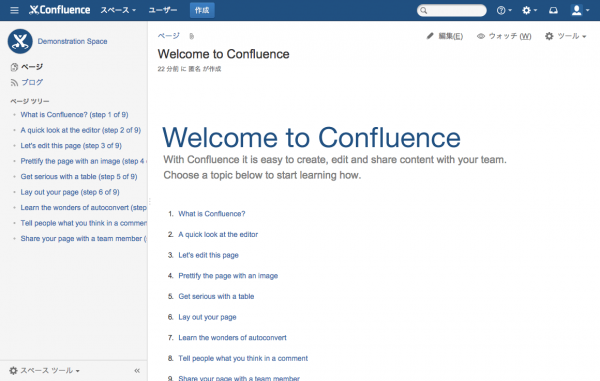Click content link 4. Prettify the page with an image

coord(228,276)
